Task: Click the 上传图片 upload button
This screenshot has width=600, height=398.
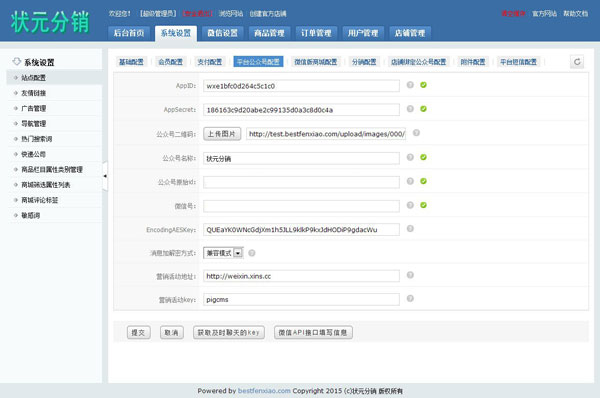Action: [222, 134]
